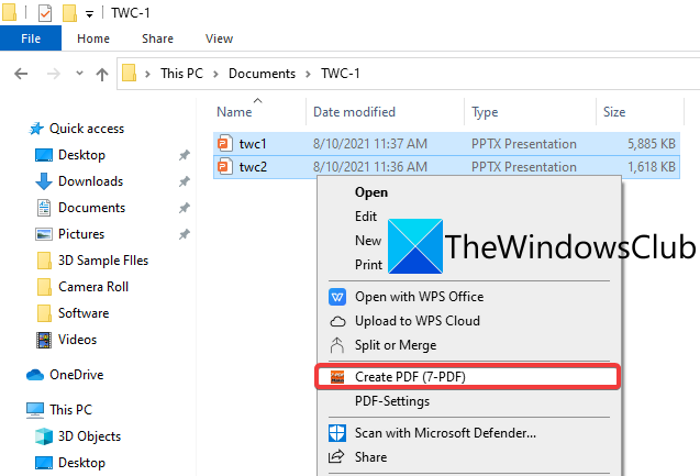The image size is (700, 476).
Task: Click the Microsoft Defender shield icon
Action: [337, 433]
